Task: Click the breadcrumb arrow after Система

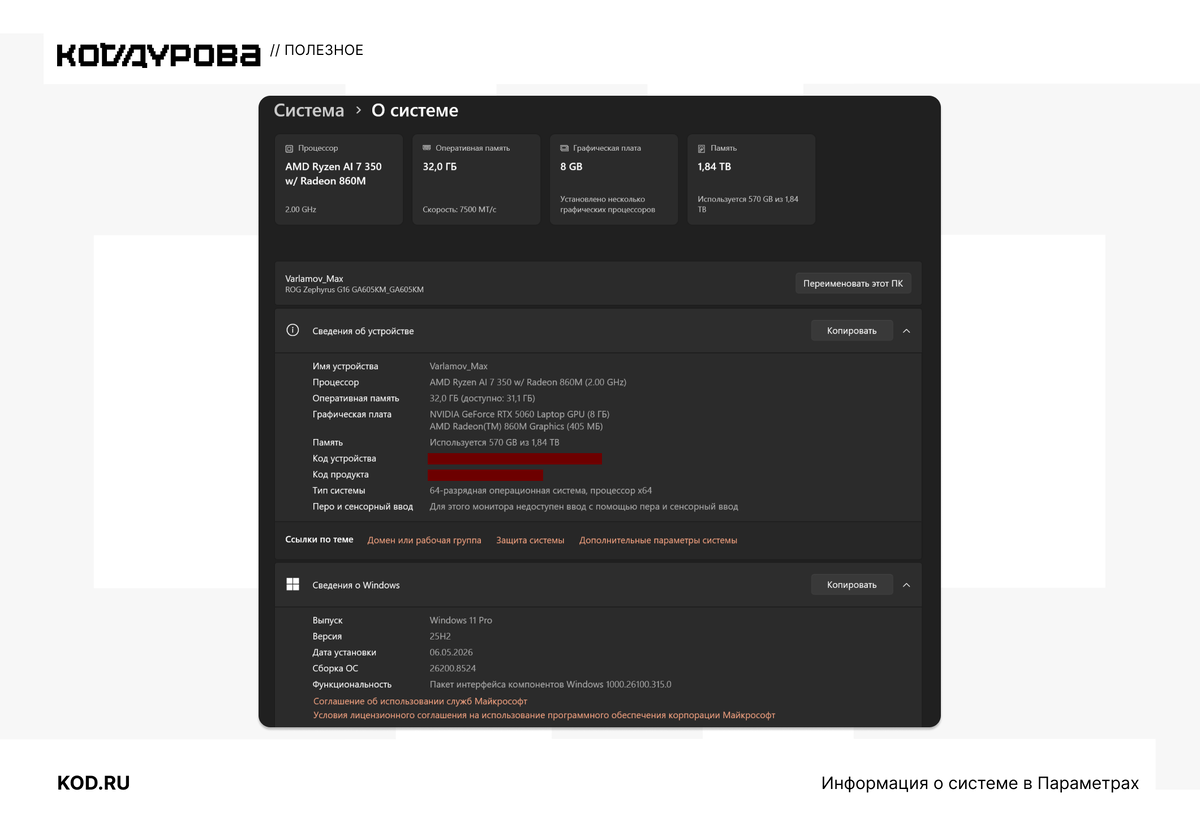Action: coord(358,111)
